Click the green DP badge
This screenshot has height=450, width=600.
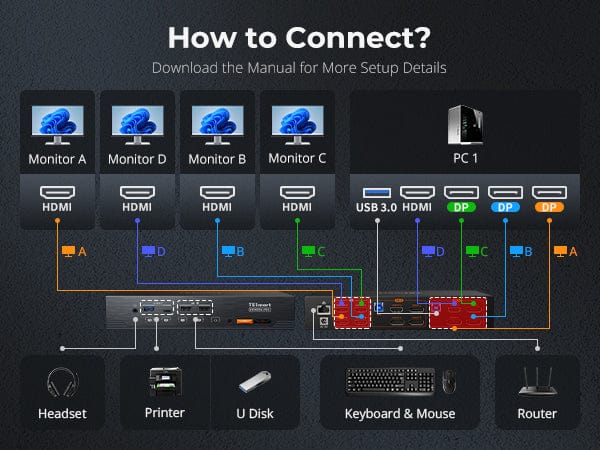[x=461, y=208]
